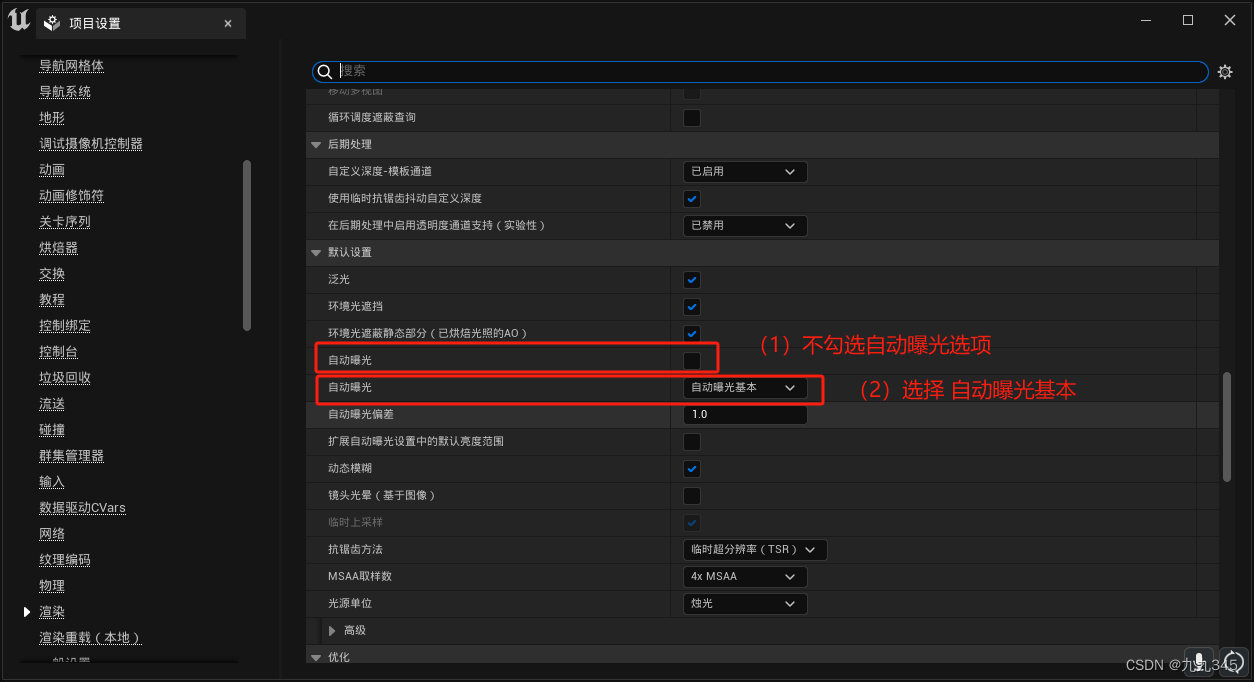Open 群集管理器 settings
Screen dimensions: 1254x682
[x=71, y=456]
